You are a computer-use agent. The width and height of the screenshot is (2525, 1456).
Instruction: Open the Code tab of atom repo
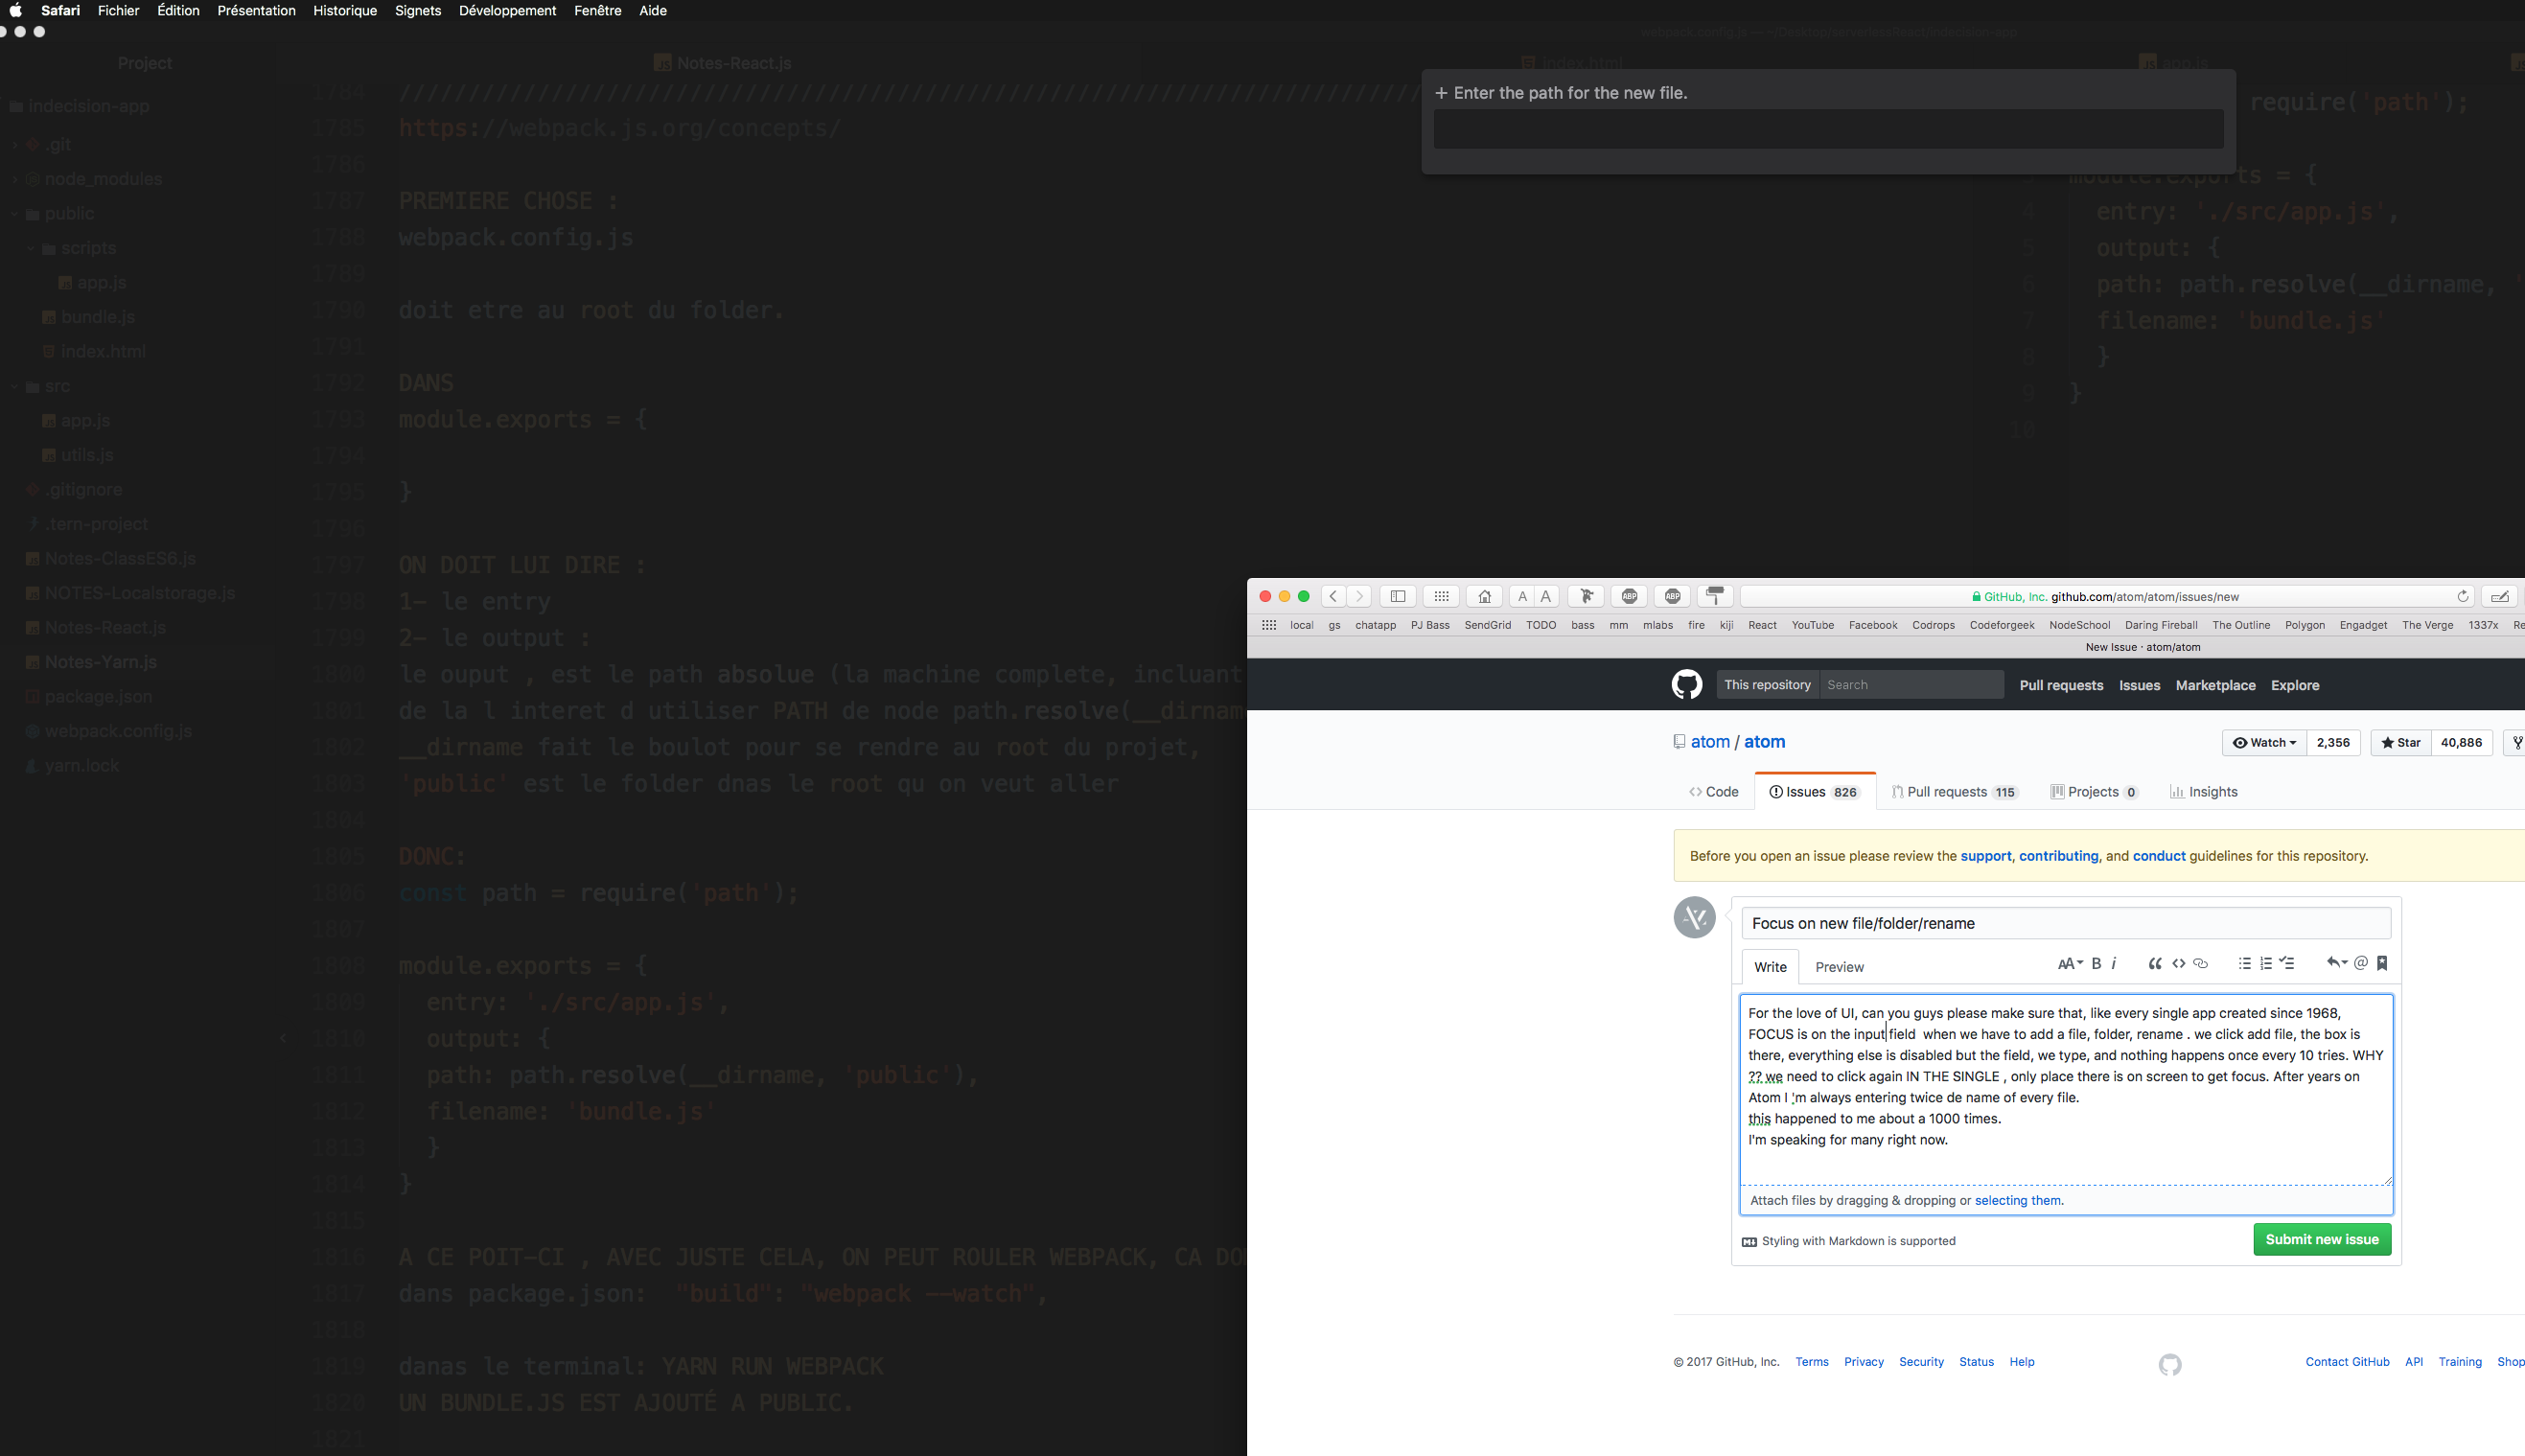pyautogui.click(x=1714, y=792)
